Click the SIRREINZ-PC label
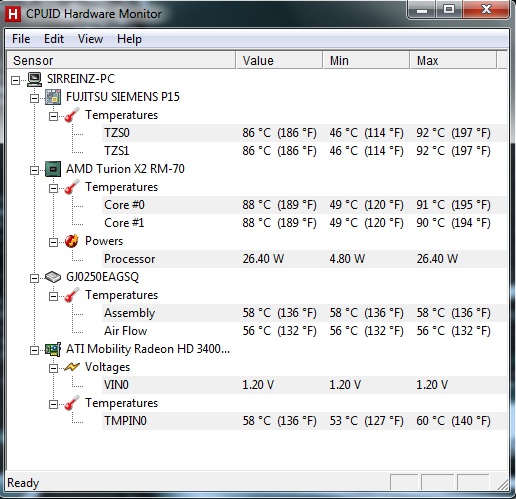 click(81, 79)
